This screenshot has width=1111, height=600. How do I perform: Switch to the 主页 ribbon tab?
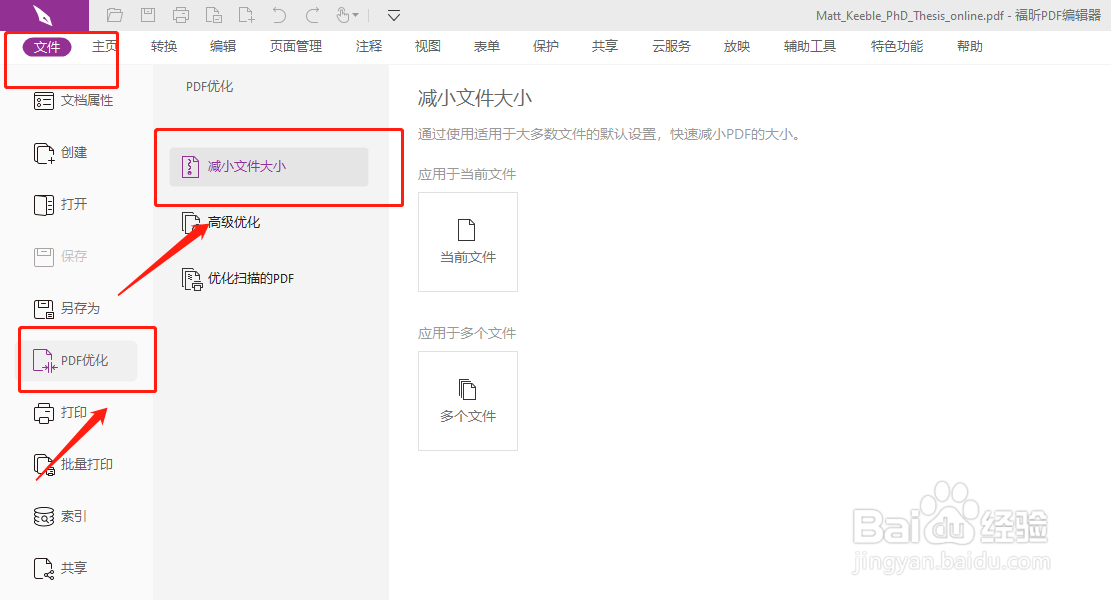click(x=105, y=46)
